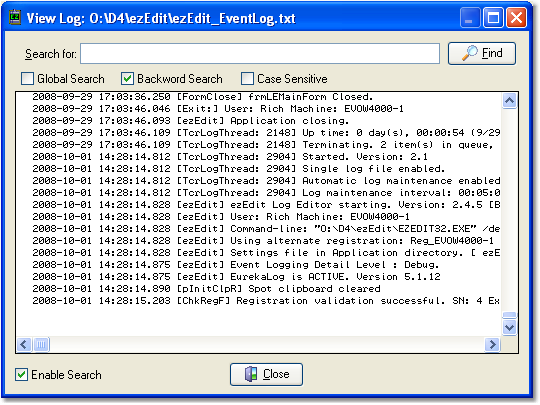Click the horizontal scrollbar right arrow
This screenshot has width=540, height=405.
click(492, 344)
